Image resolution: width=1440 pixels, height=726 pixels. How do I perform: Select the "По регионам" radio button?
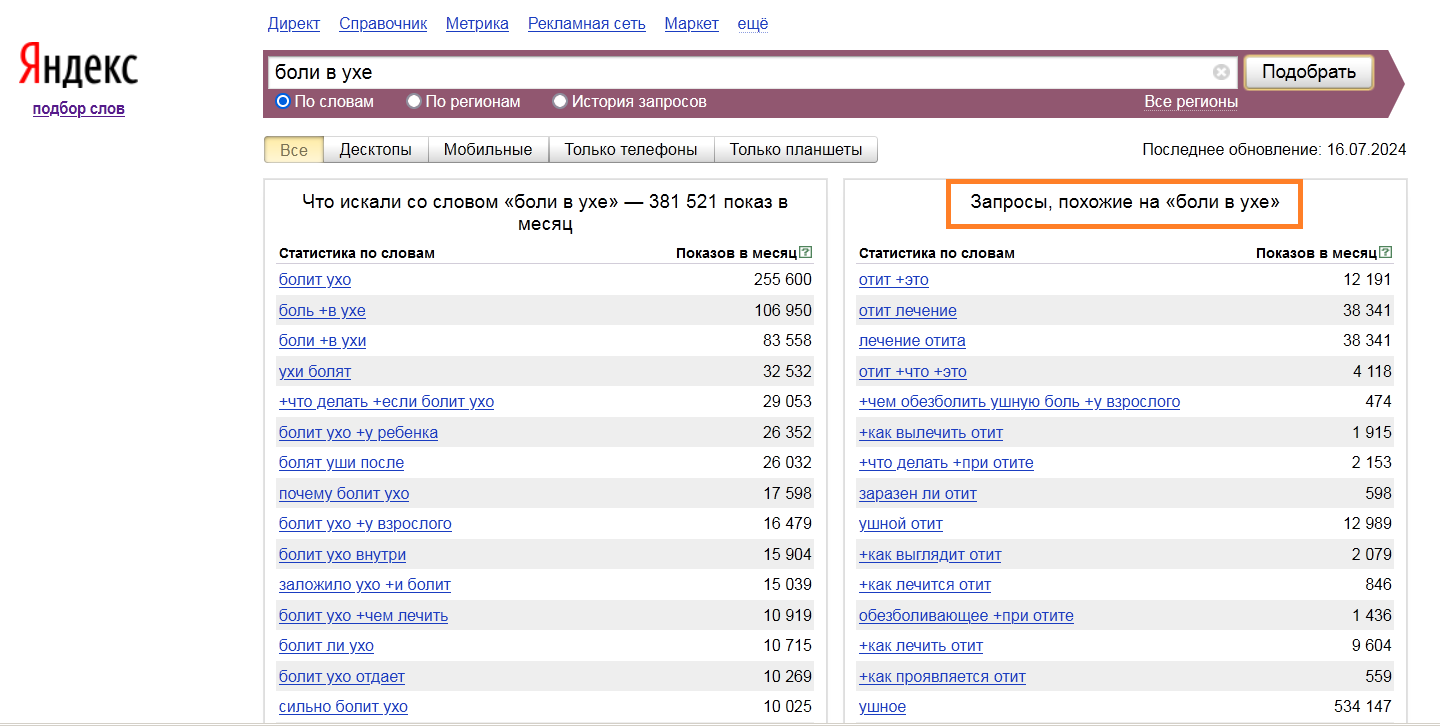(x=414, y=101)
